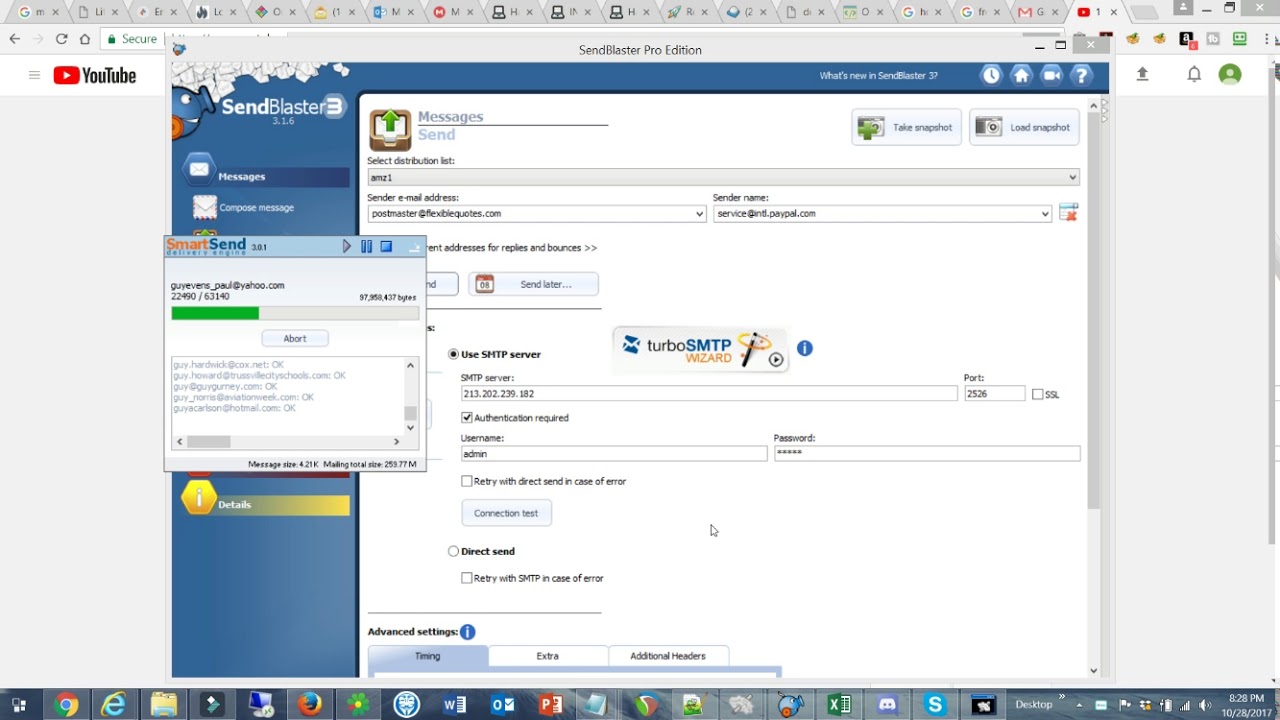
Task: Open Firefox from the taskbar
Action: point(310,705)
